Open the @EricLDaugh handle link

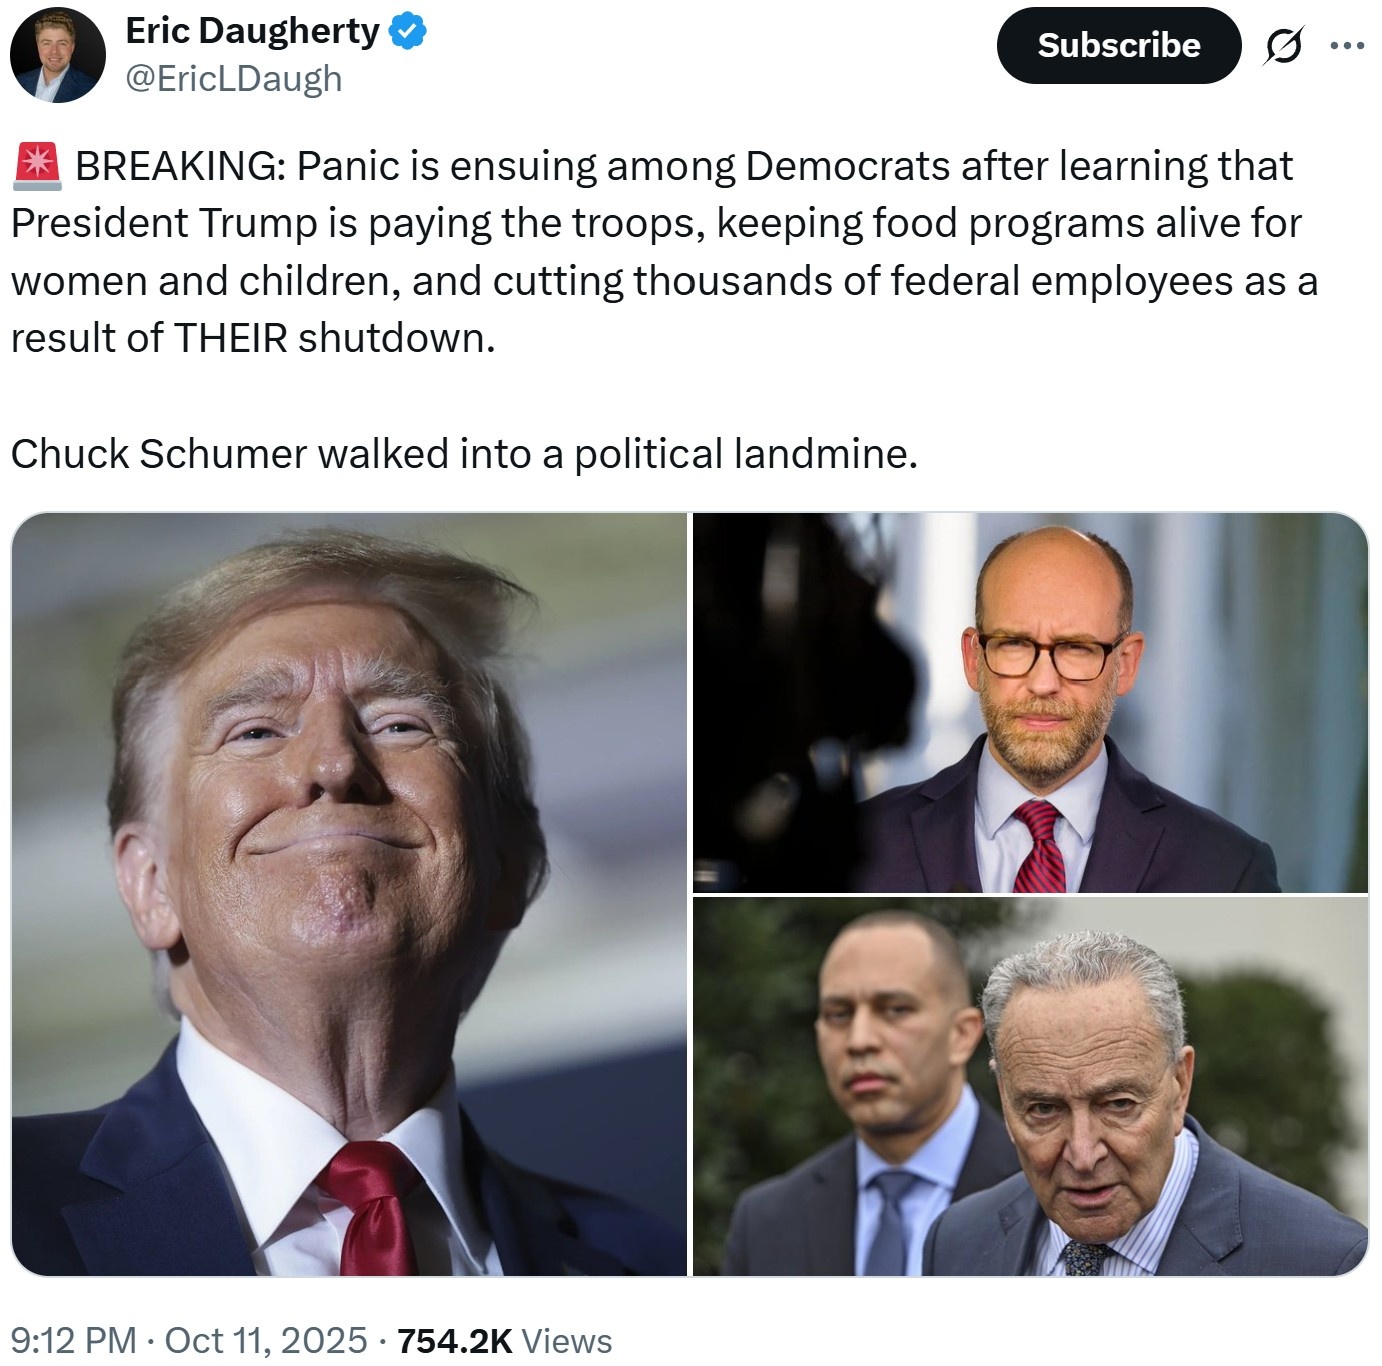(234, 78)
